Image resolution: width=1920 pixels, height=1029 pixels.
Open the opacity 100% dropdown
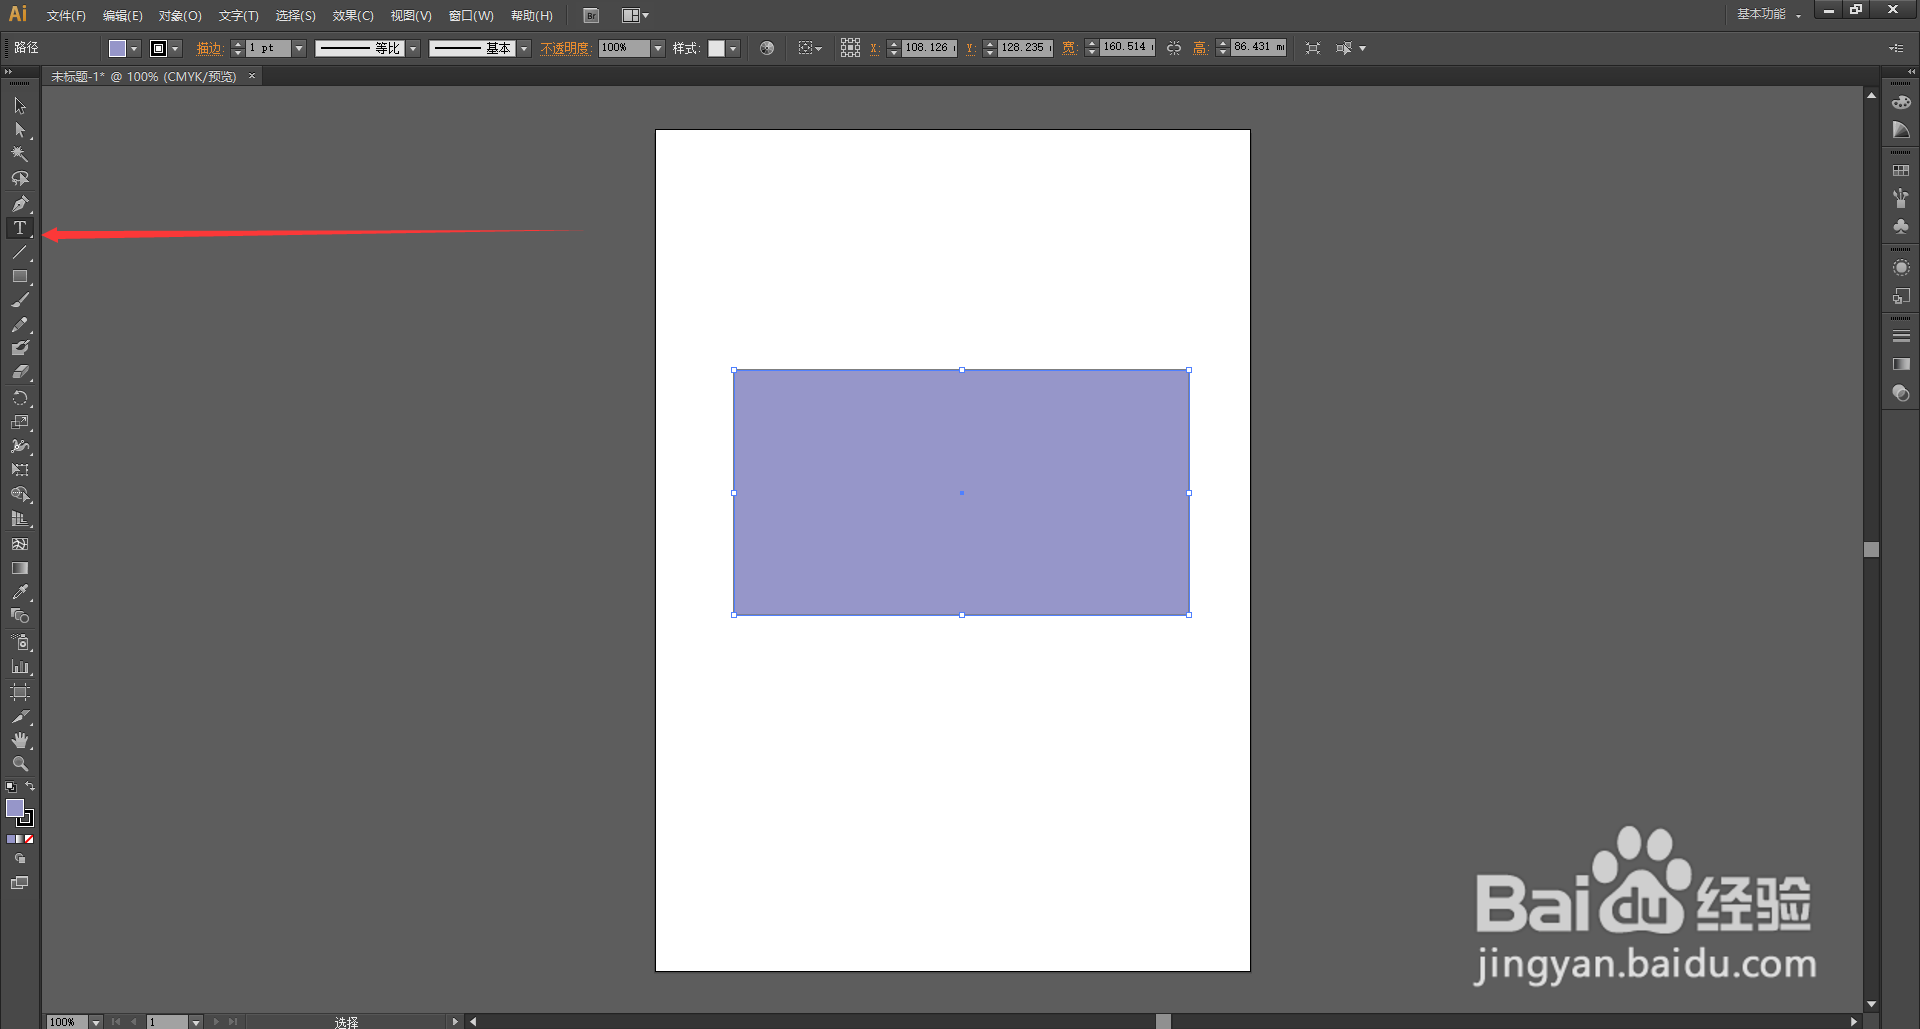[x=658, y=48]
